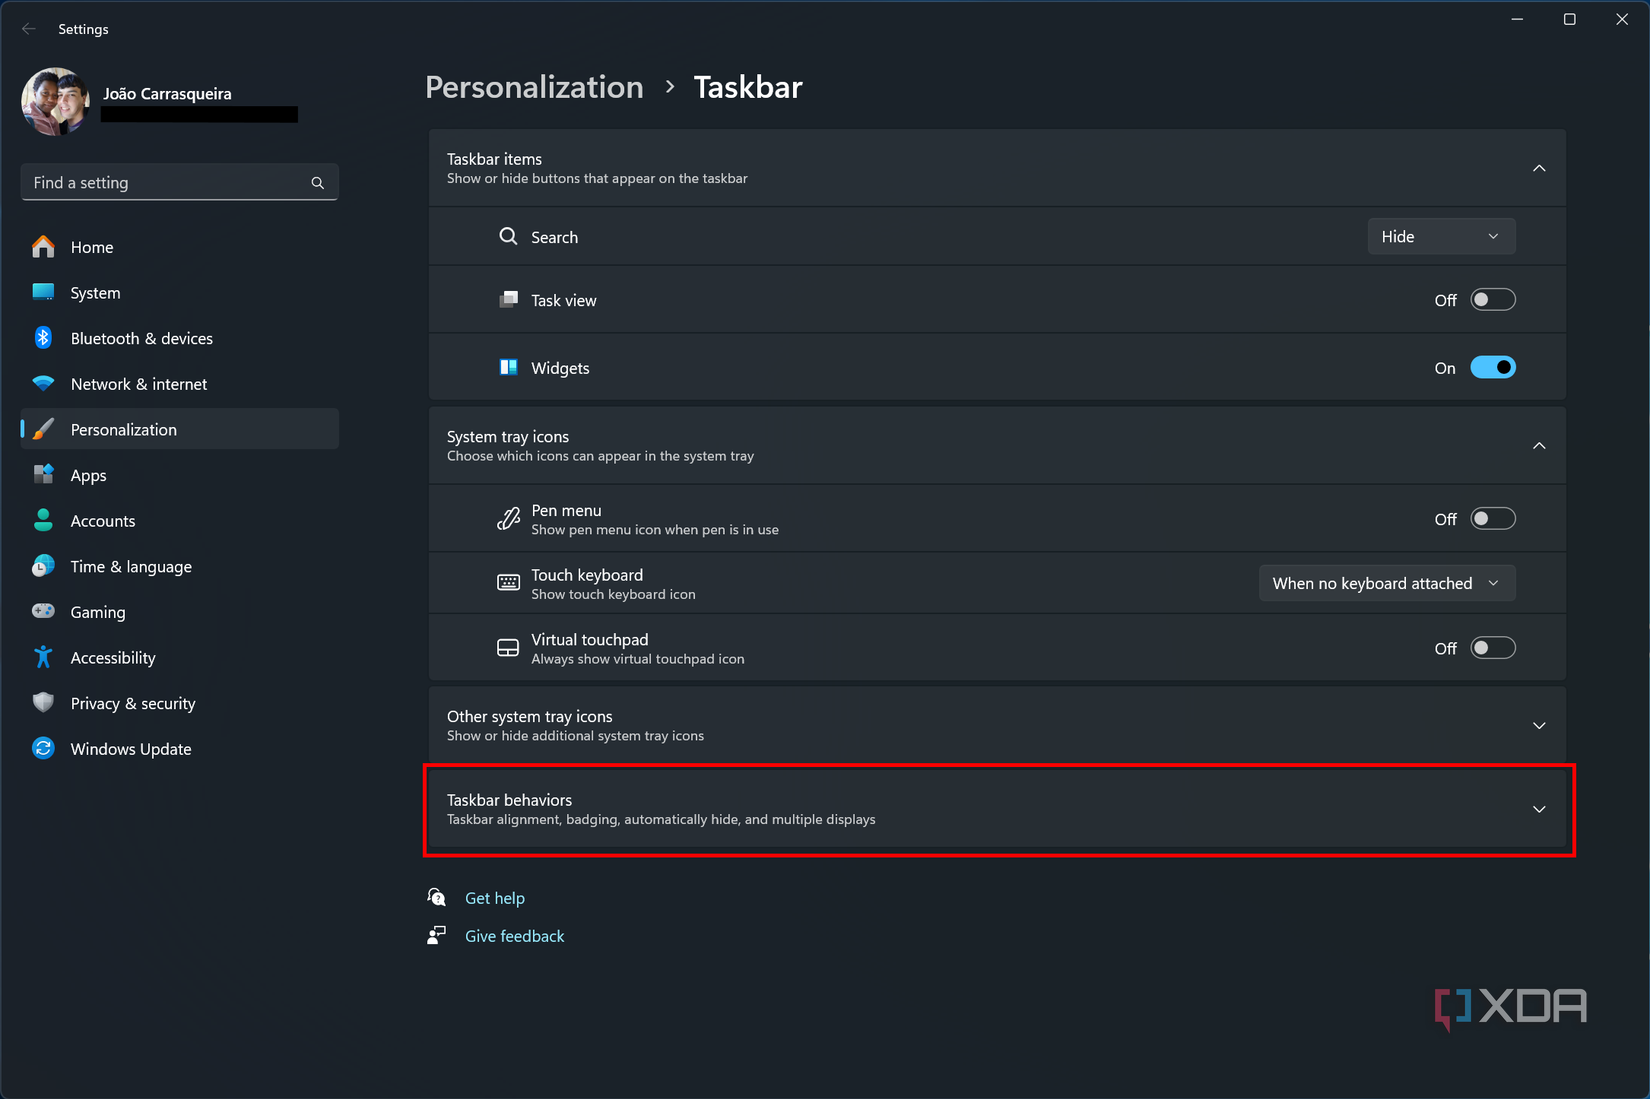This screenshot has width=1650, height=1099.
Task: Click the Get help link
Action: click(x=495, y=897)
